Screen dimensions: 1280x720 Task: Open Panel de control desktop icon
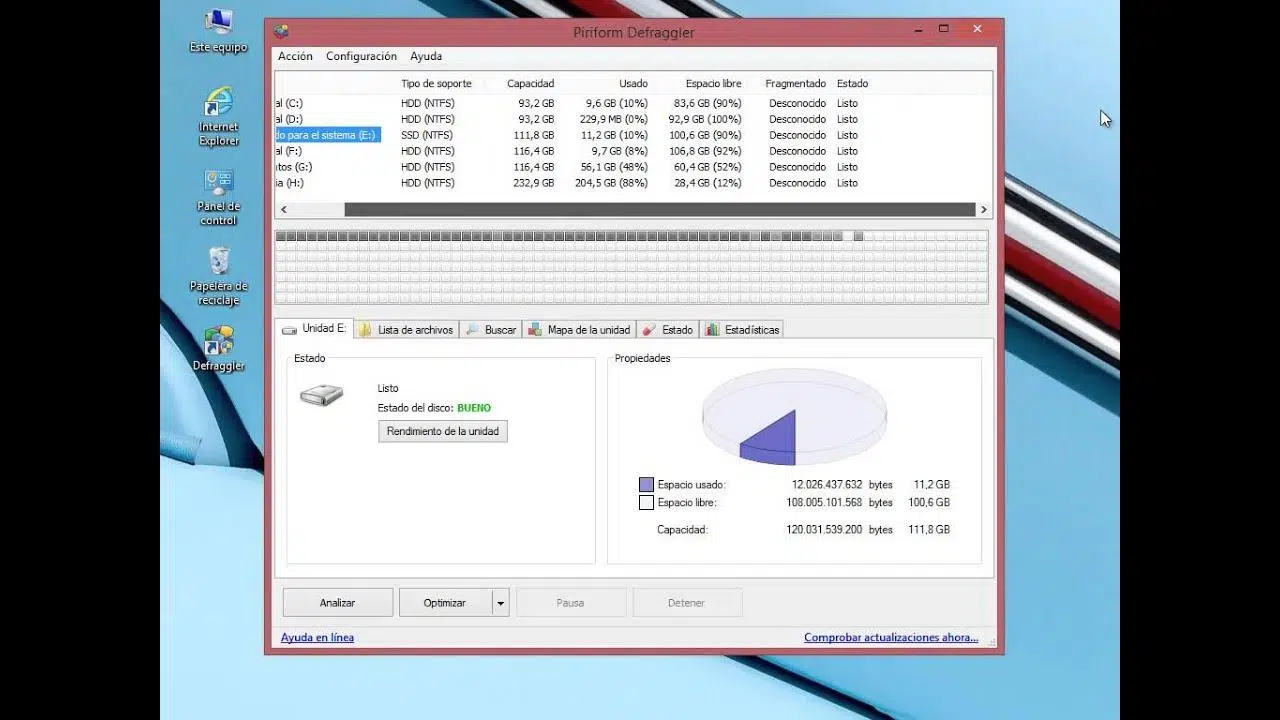coord(218,184)
